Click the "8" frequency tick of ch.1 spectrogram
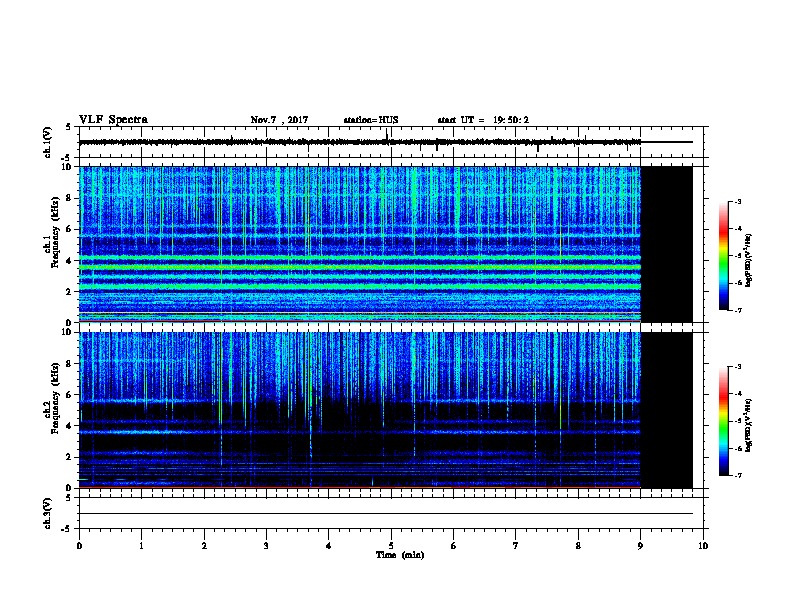This screenshot has width=792, height=612. (x=69, y=198)
